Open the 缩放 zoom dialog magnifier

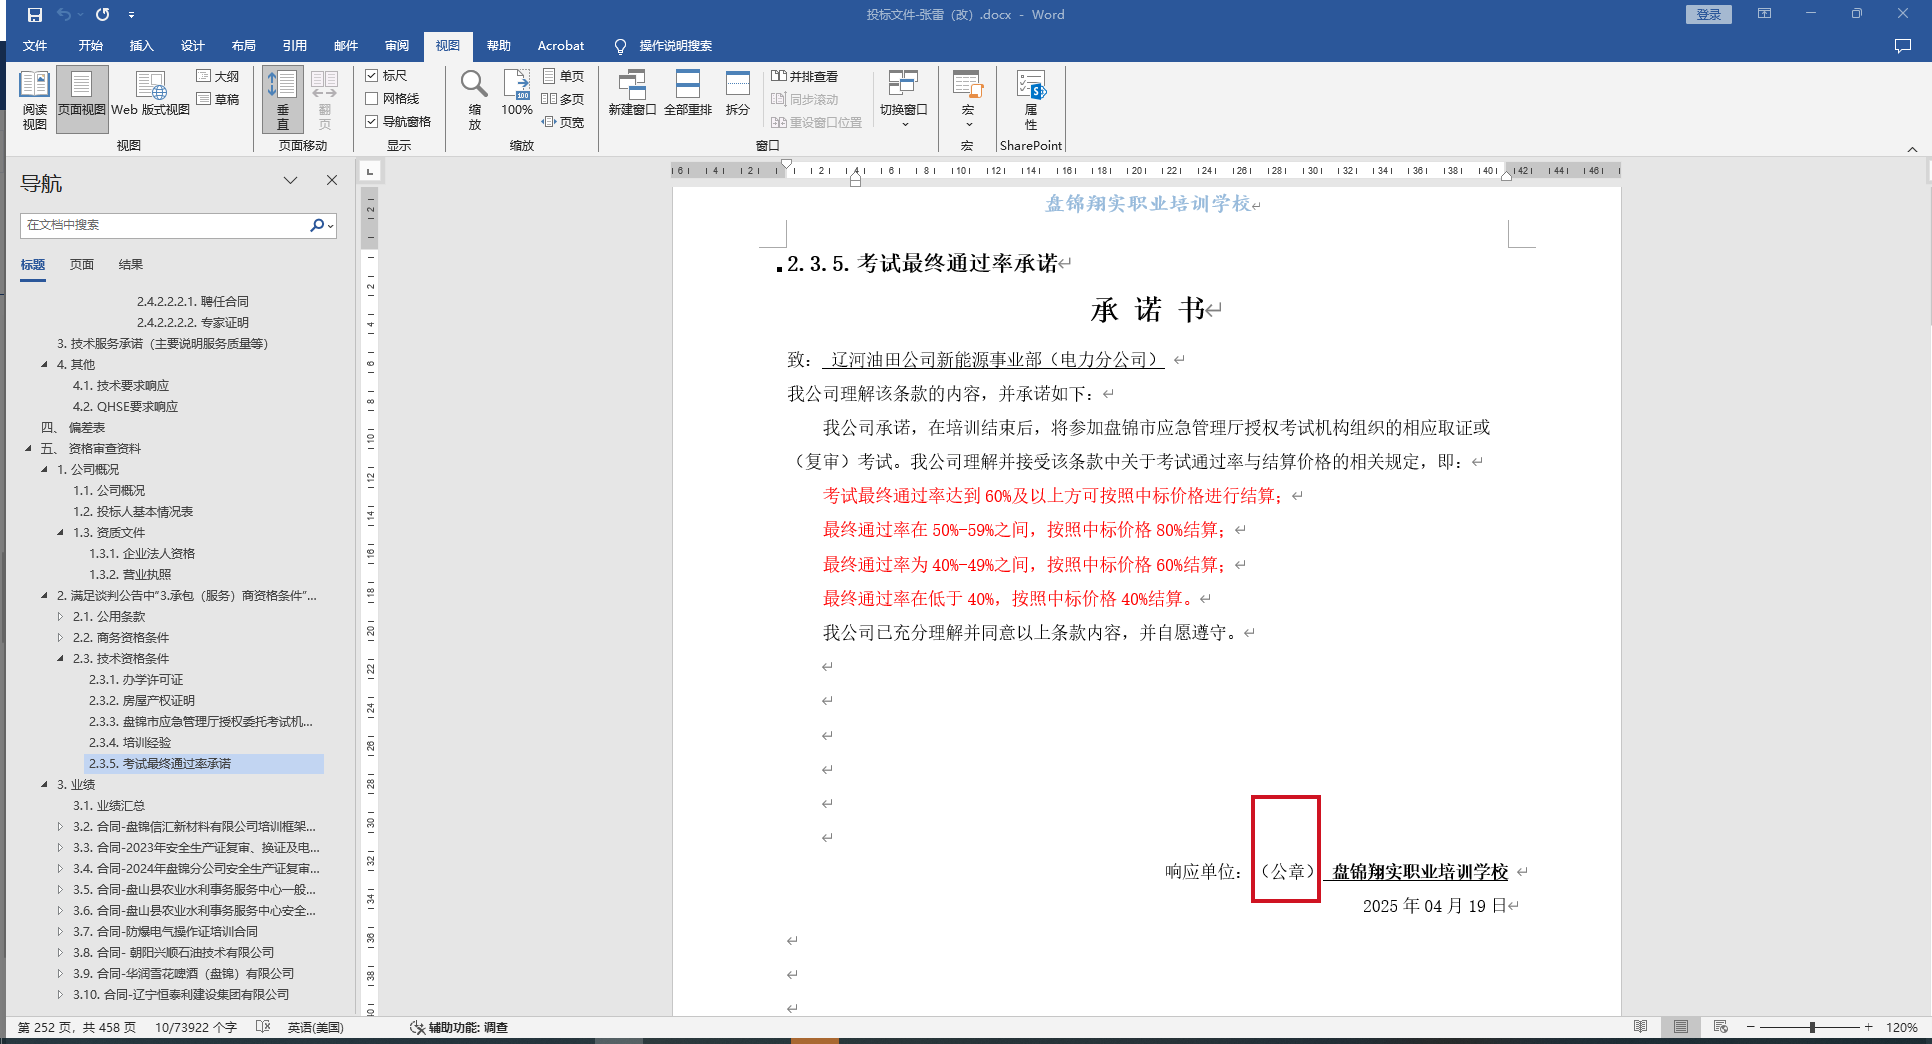[x=474, y=100]
